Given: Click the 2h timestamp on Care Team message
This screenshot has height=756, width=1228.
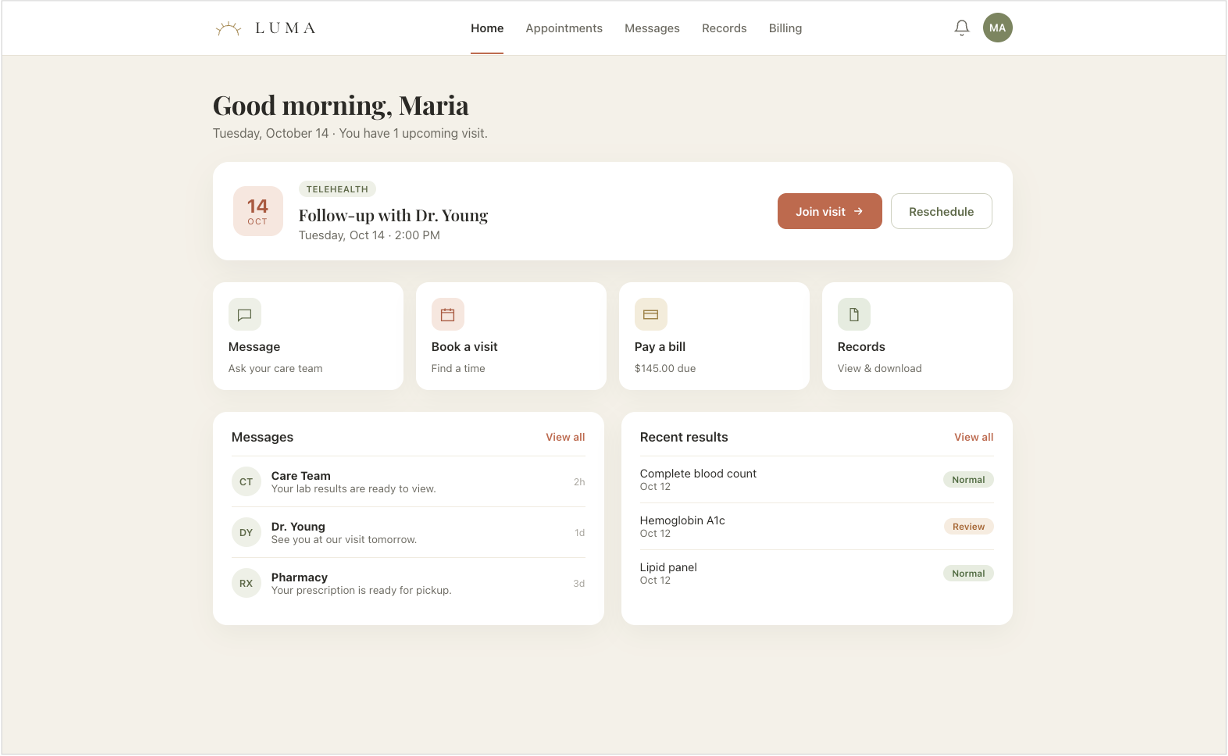Looking at the screenshot, I should tap(579, 482).
